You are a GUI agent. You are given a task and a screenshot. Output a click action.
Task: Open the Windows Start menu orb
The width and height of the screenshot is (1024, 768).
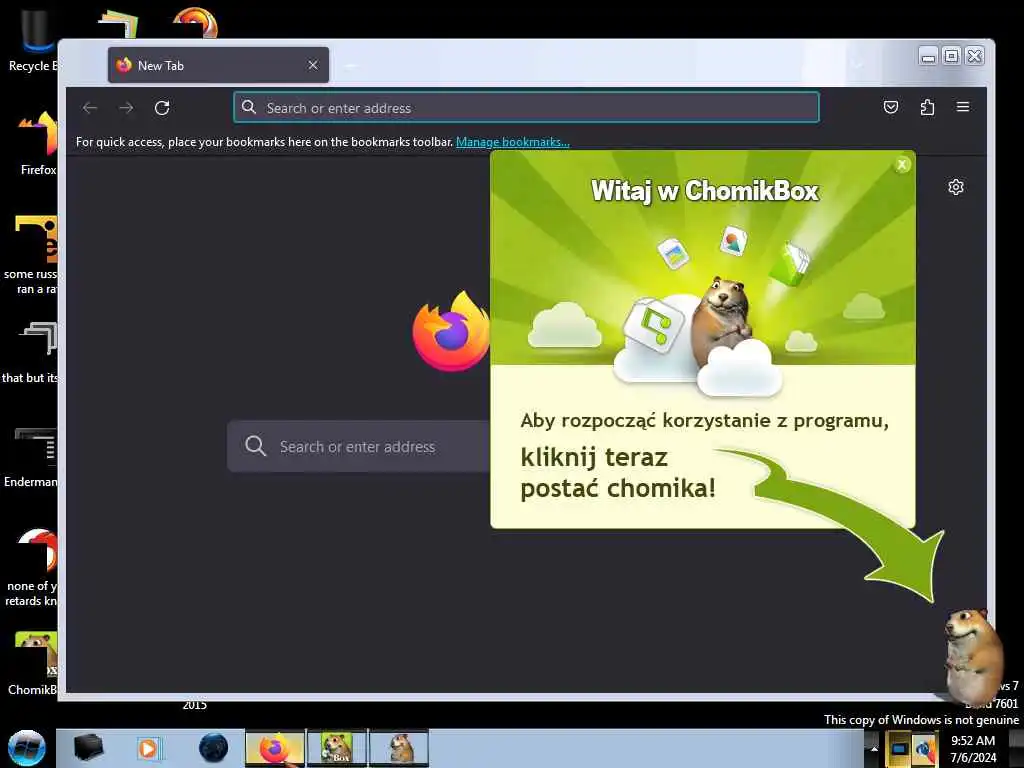click(27, 748)
